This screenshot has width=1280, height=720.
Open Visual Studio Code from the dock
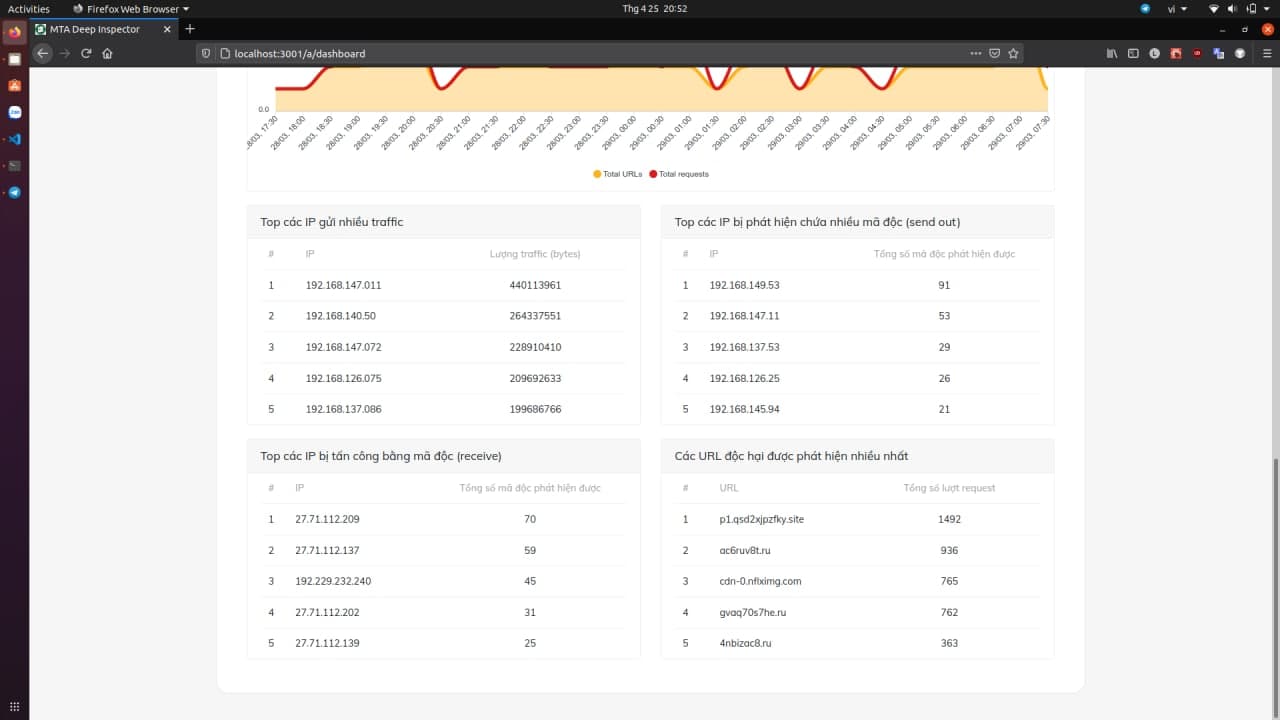point(14,139)
